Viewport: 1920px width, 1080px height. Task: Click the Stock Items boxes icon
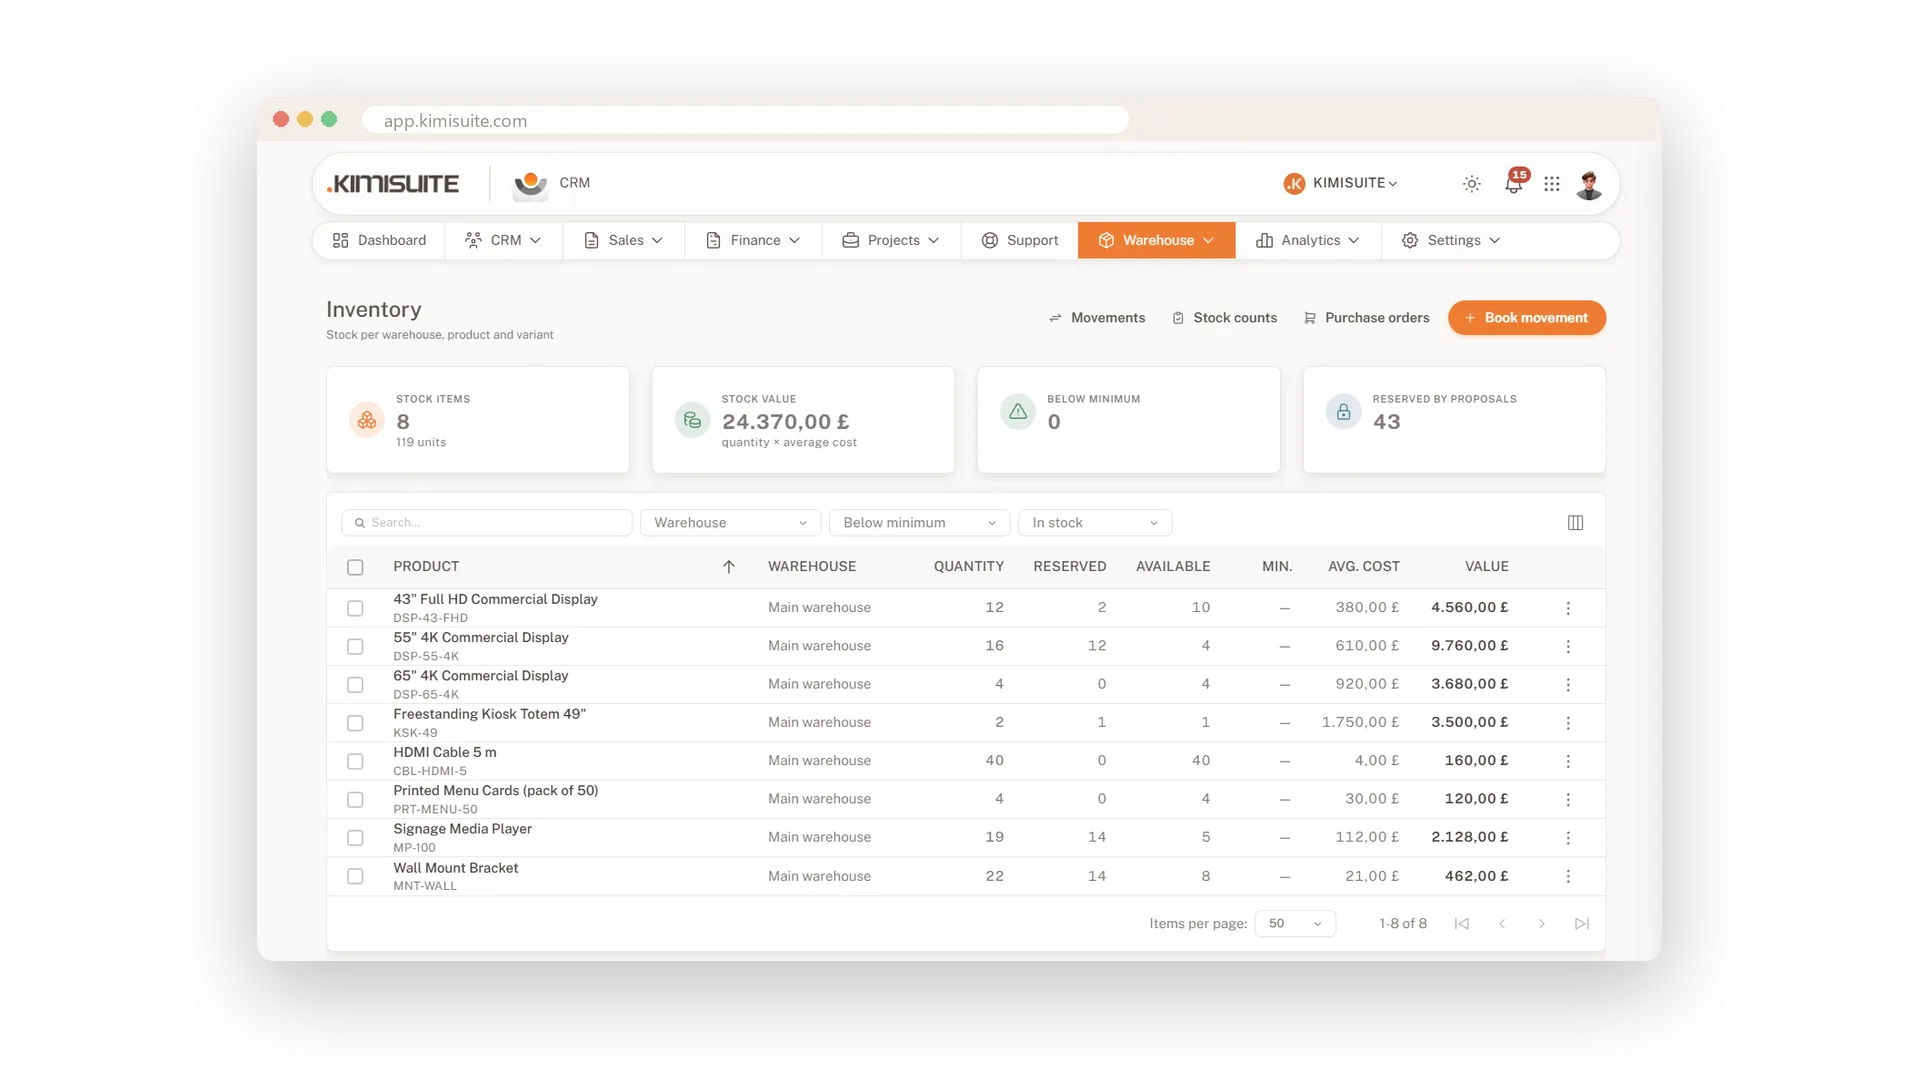(367, 420)
